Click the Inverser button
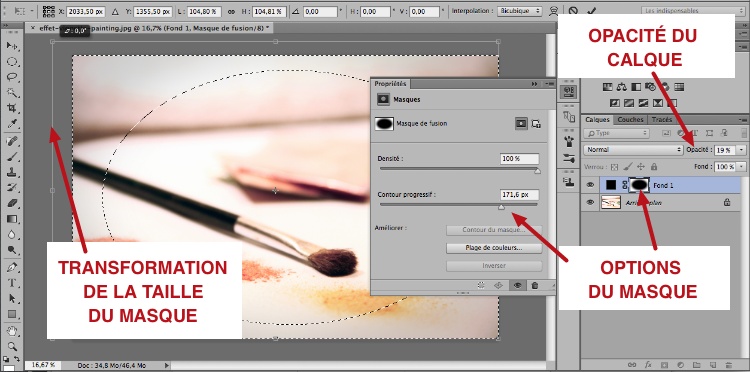 [x=494, y=265]
